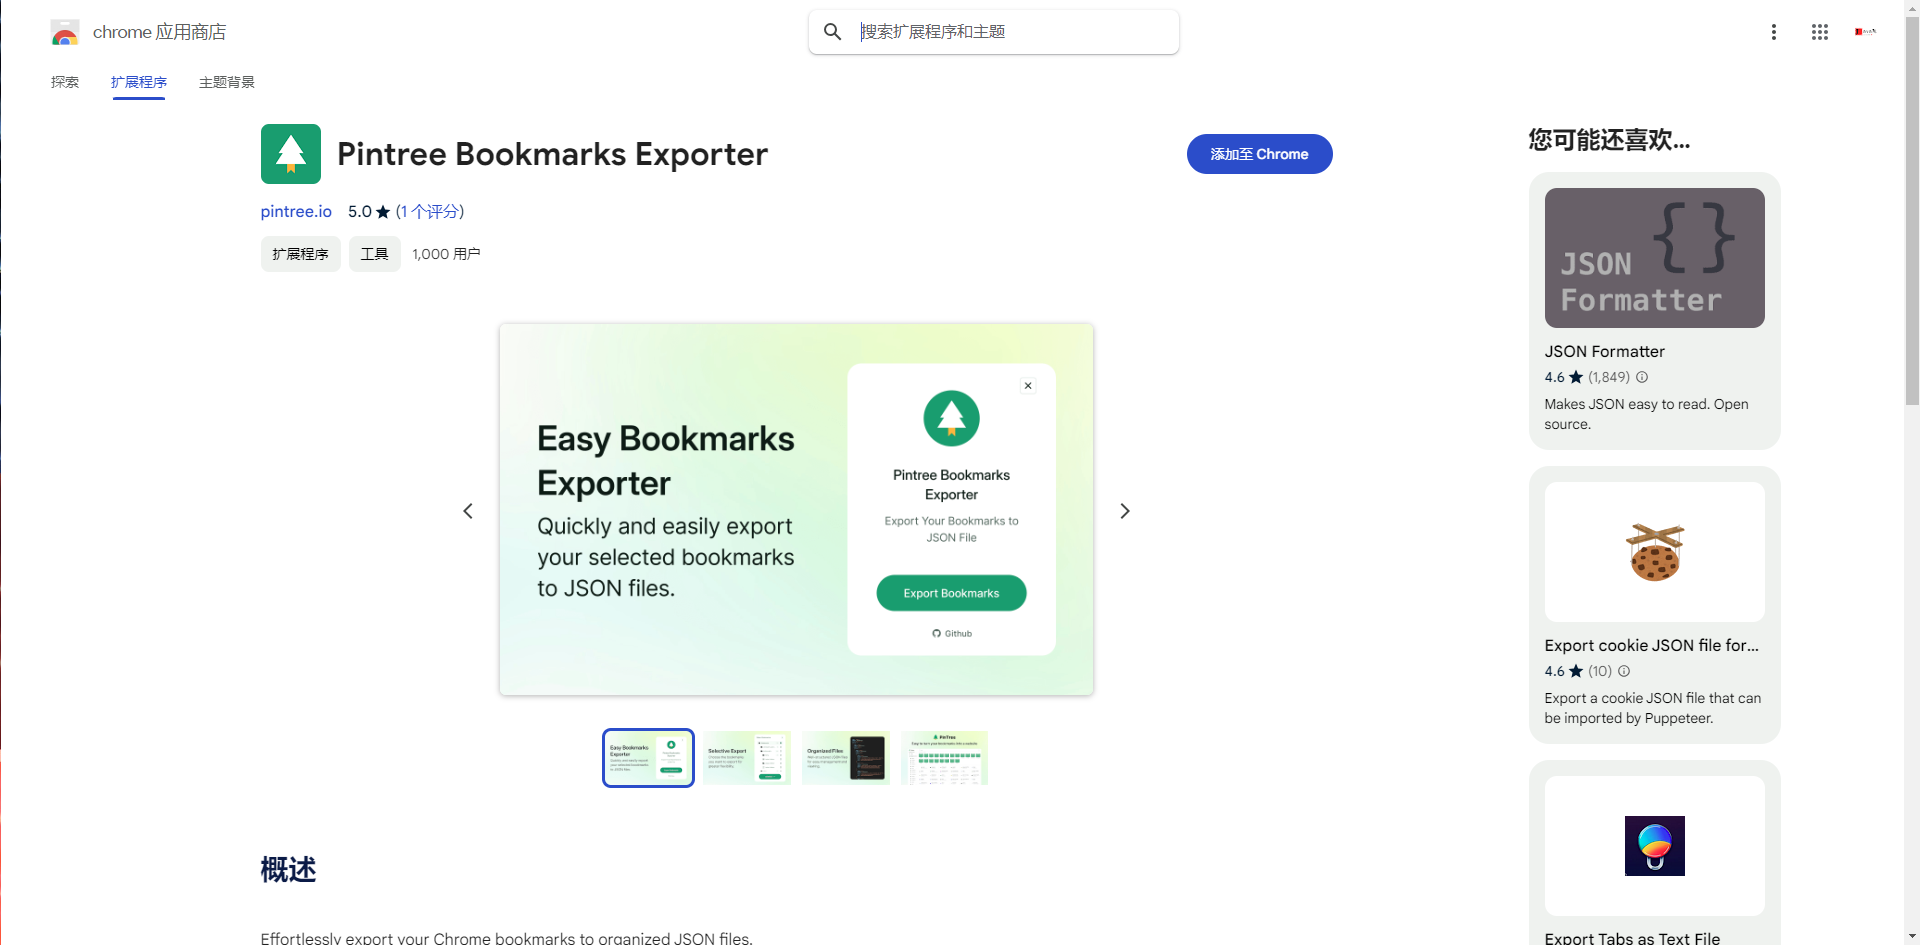1920x945 pixels.
Task: Click 'Export a cookie JSON file' description
Action: pos(1652,708)
